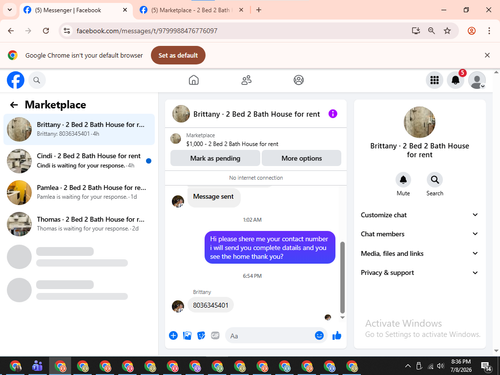The height and width of the screenshot is (375, 500).
Task: Open Chrome three-dot menu
Action: click(x=489, y=31)
